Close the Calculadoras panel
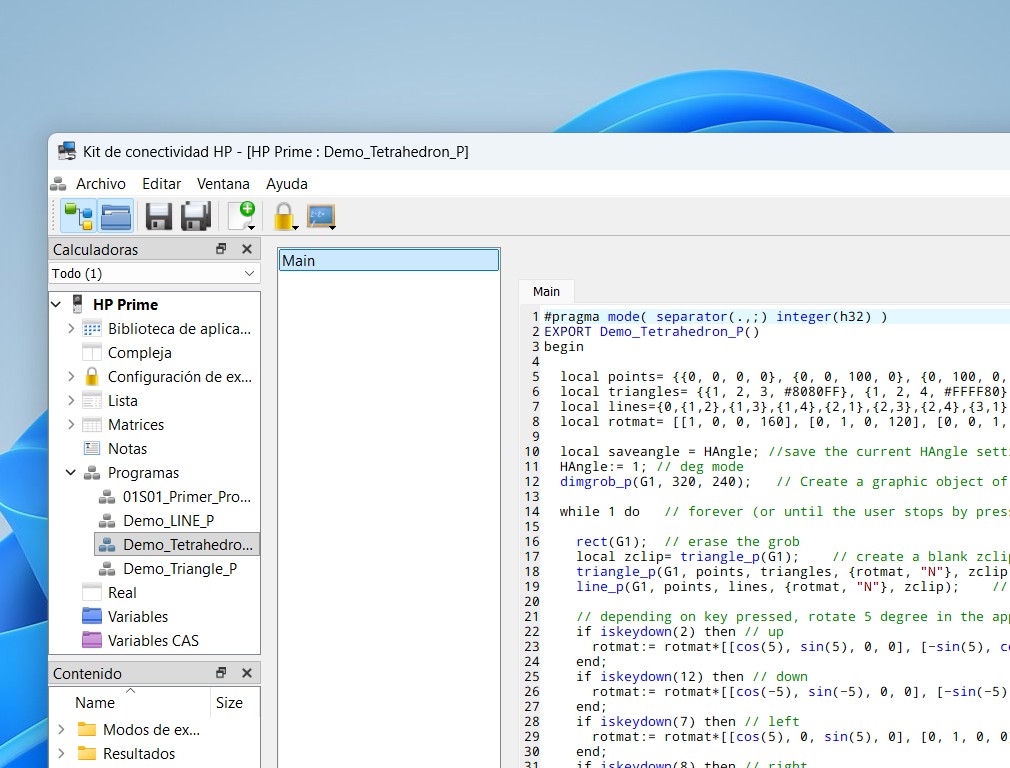The image size is (1010, 768). pos(246,249)
